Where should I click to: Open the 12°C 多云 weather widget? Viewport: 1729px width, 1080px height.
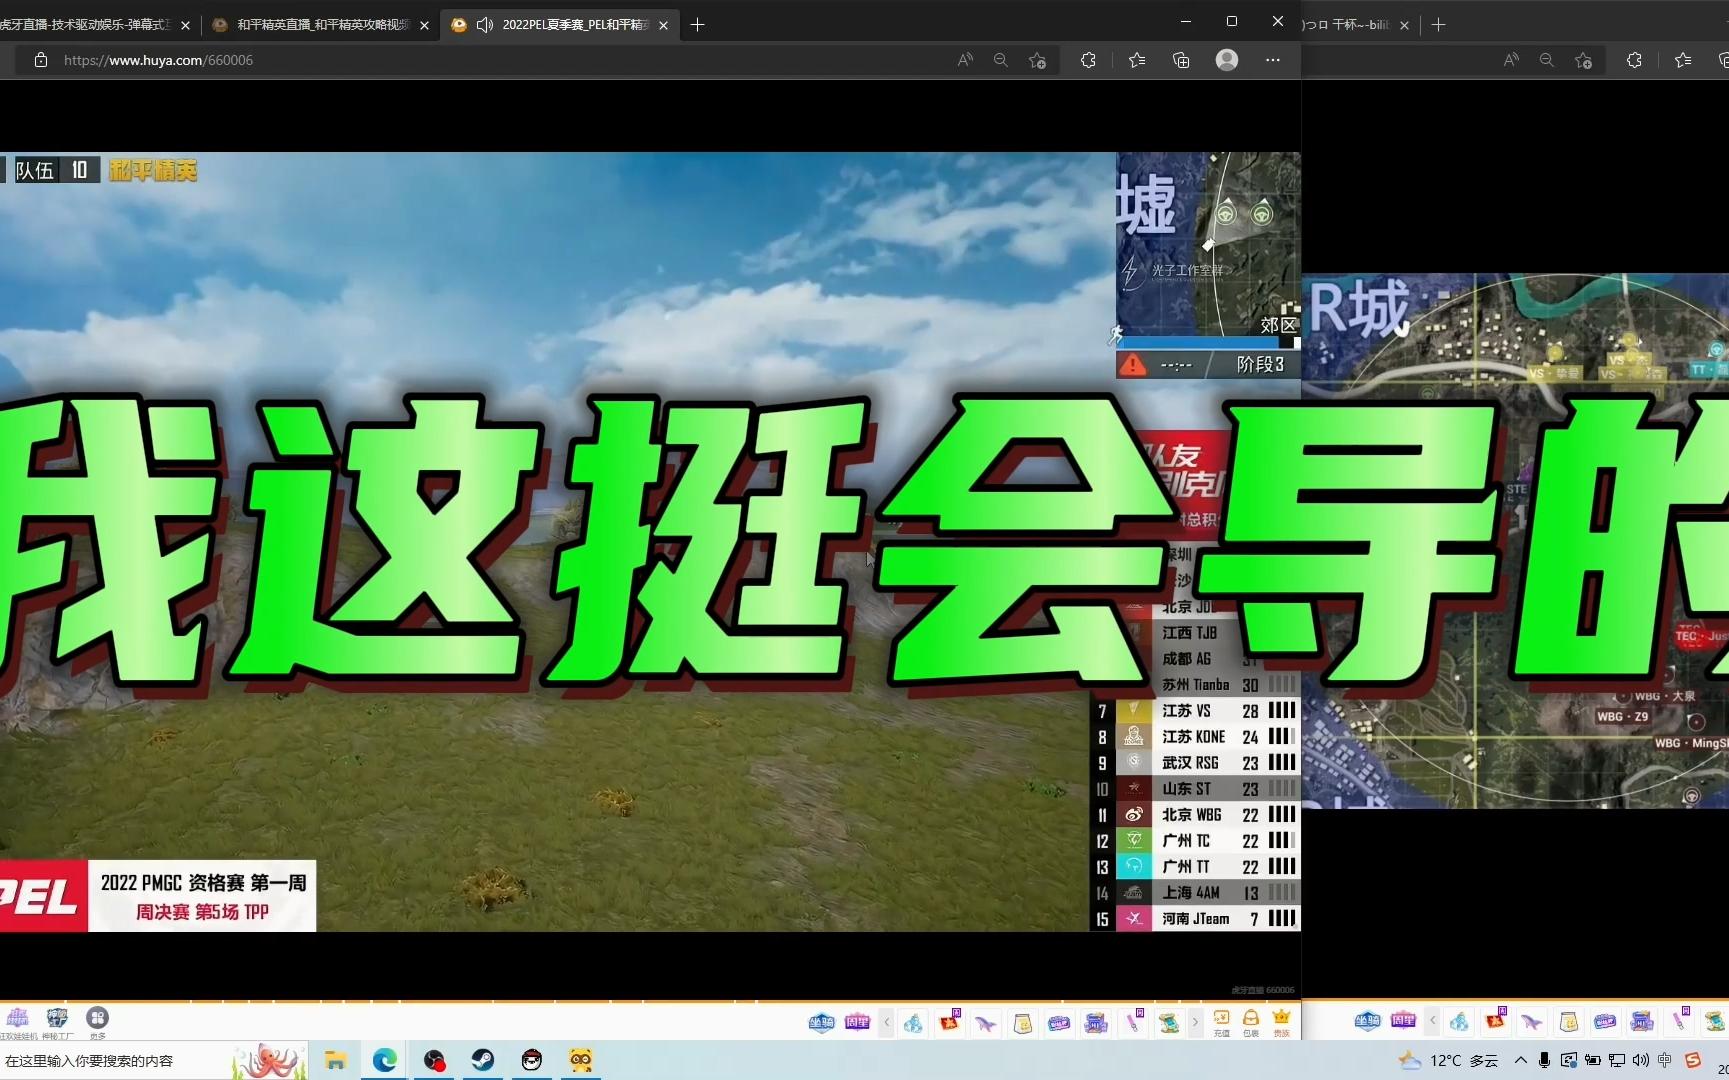pyautogui.click(x=1449, y=1061)
